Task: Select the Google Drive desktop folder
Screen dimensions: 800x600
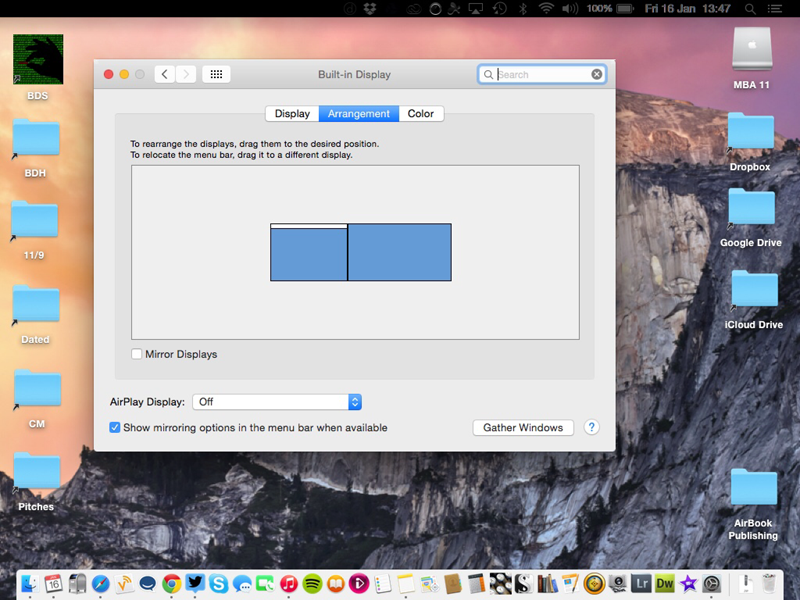Action: [x=751, y=209]
